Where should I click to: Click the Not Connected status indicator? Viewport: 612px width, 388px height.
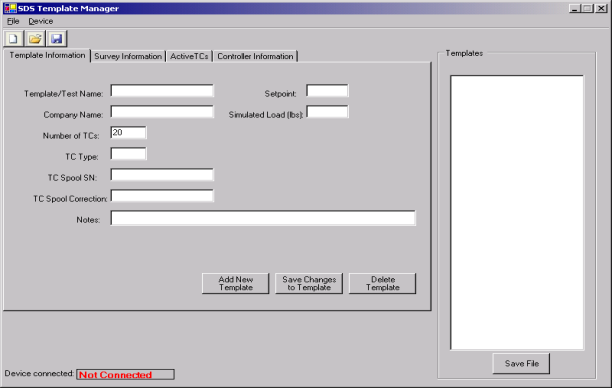[x=125, y=375]
